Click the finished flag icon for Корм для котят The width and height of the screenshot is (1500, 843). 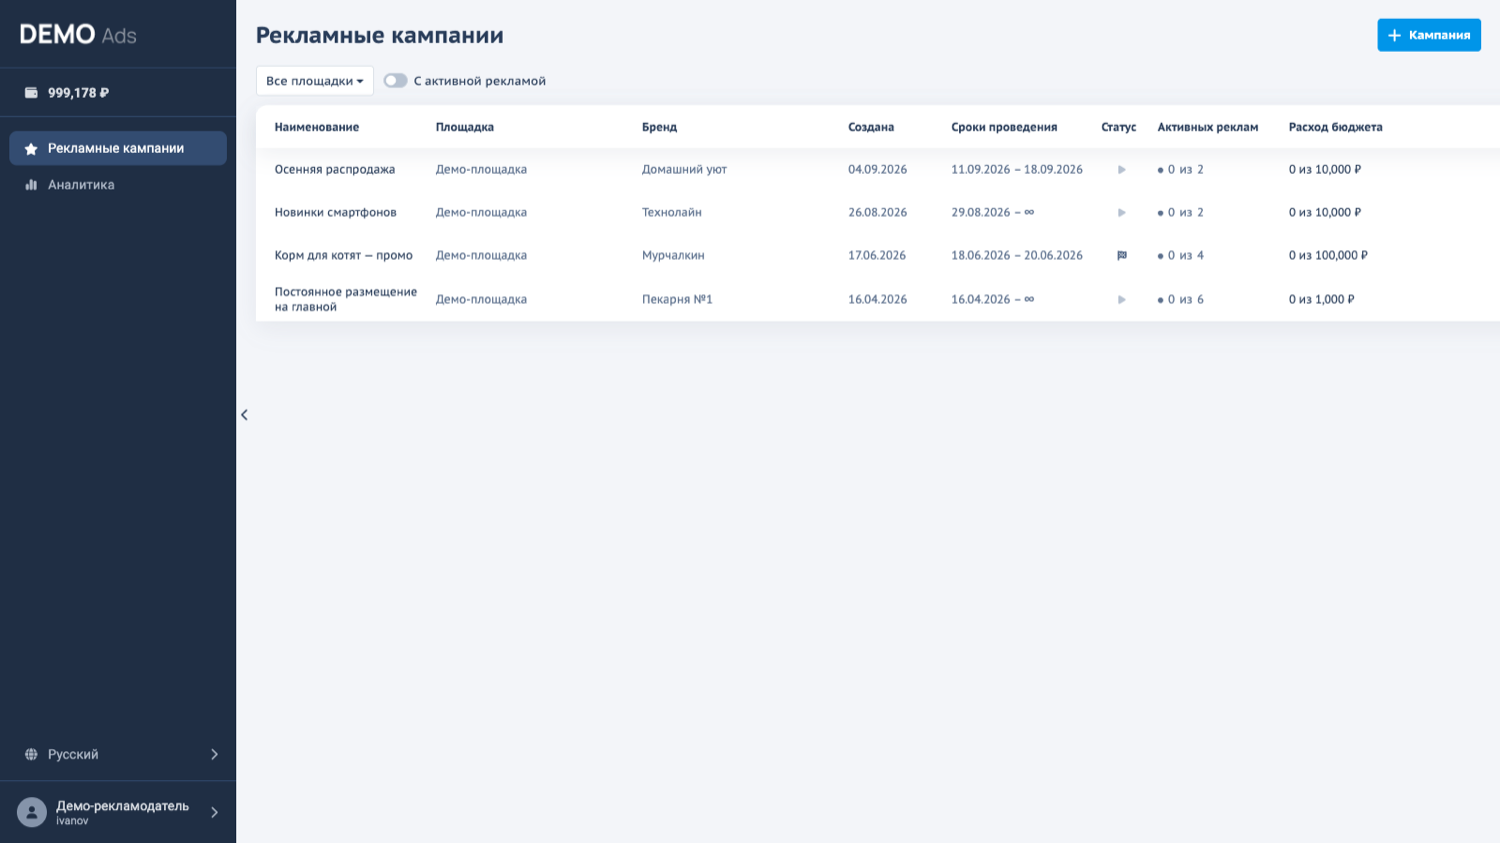tap(1122, 256)
